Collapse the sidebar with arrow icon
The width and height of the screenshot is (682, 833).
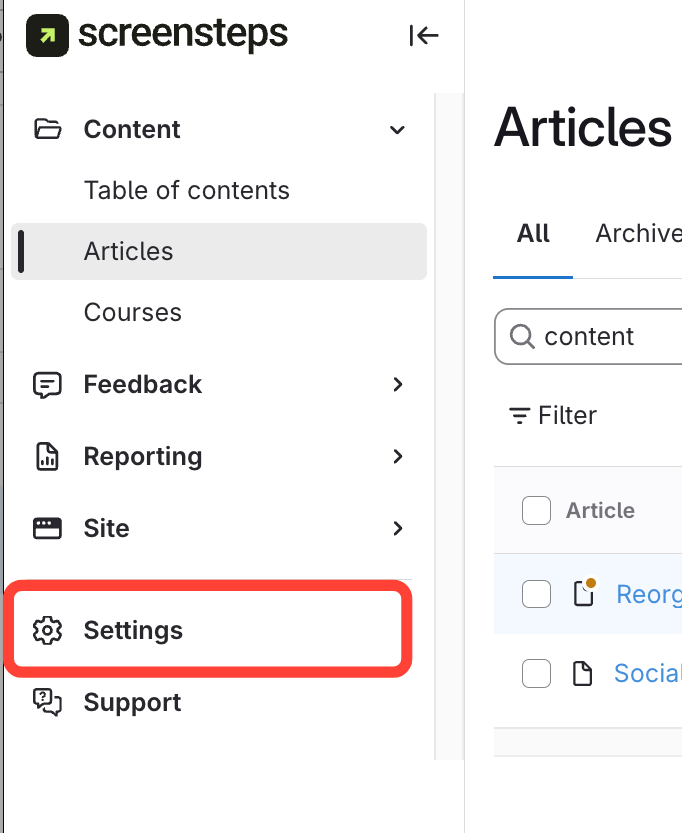click(424, 36)
